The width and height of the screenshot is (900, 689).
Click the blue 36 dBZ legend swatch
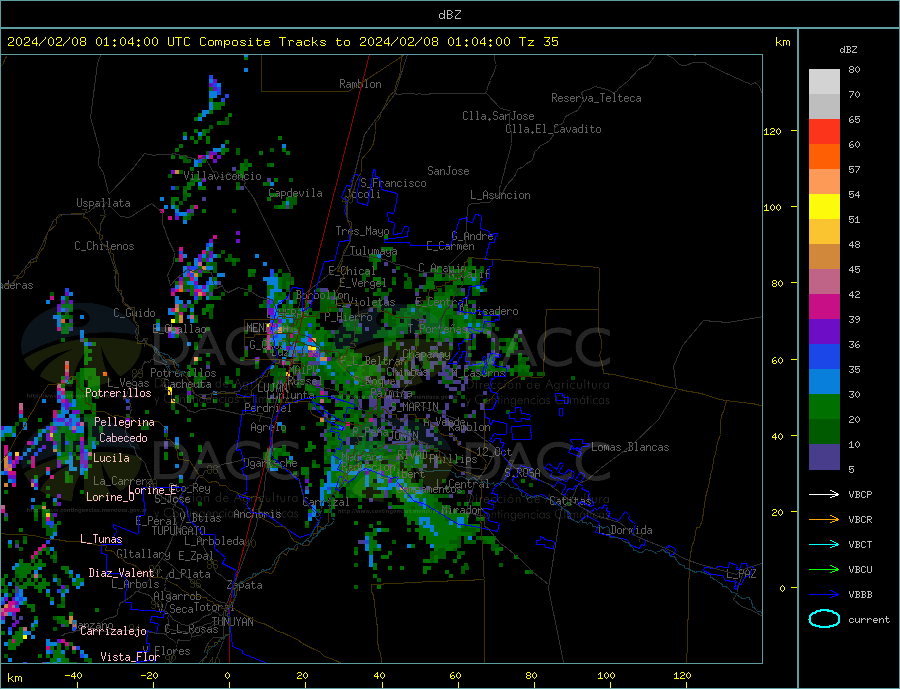pos(824,357)
